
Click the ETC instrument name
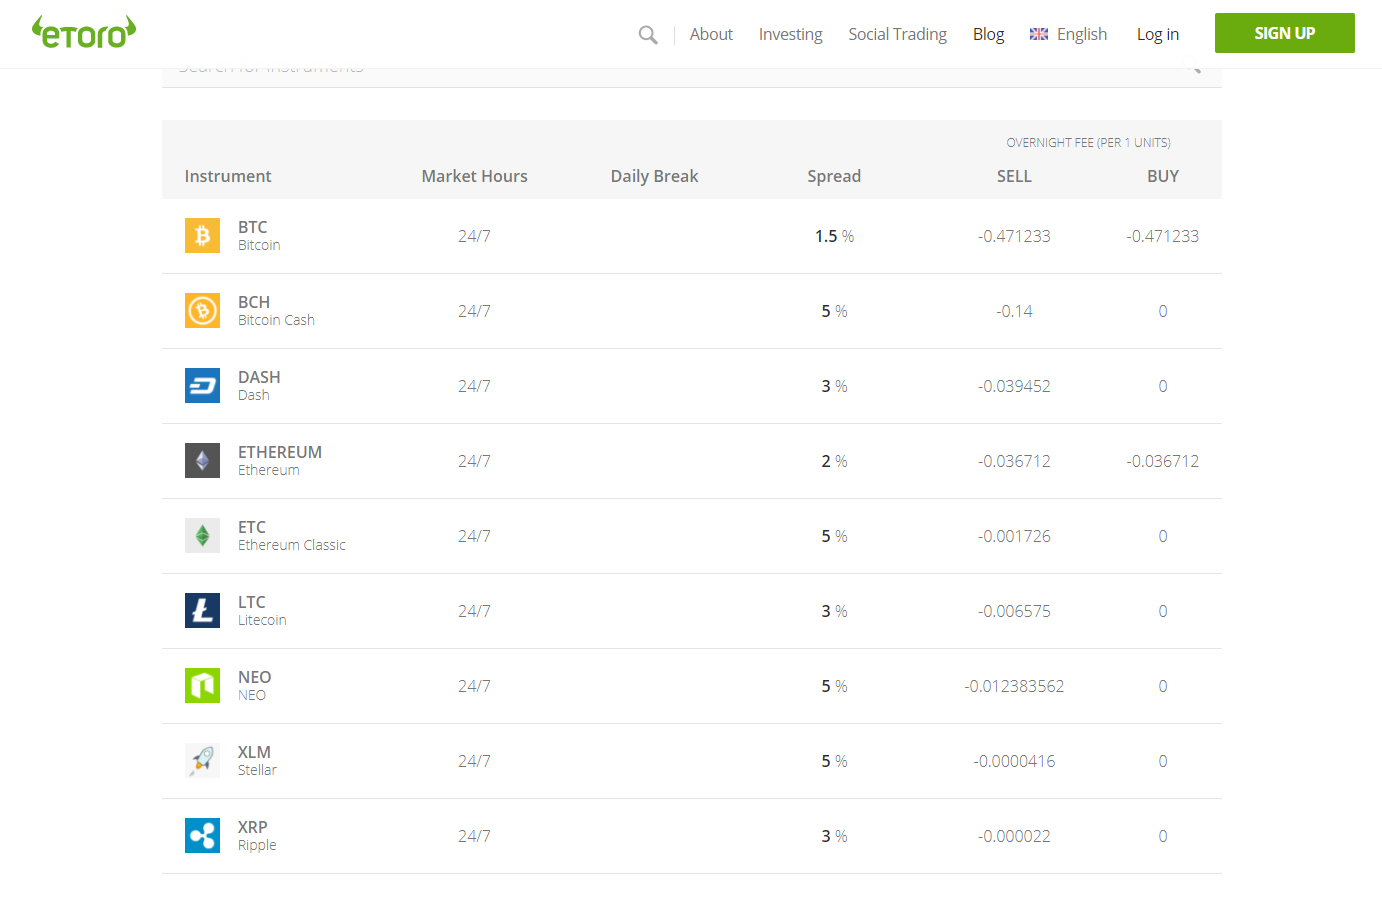(x=252, y=527)
